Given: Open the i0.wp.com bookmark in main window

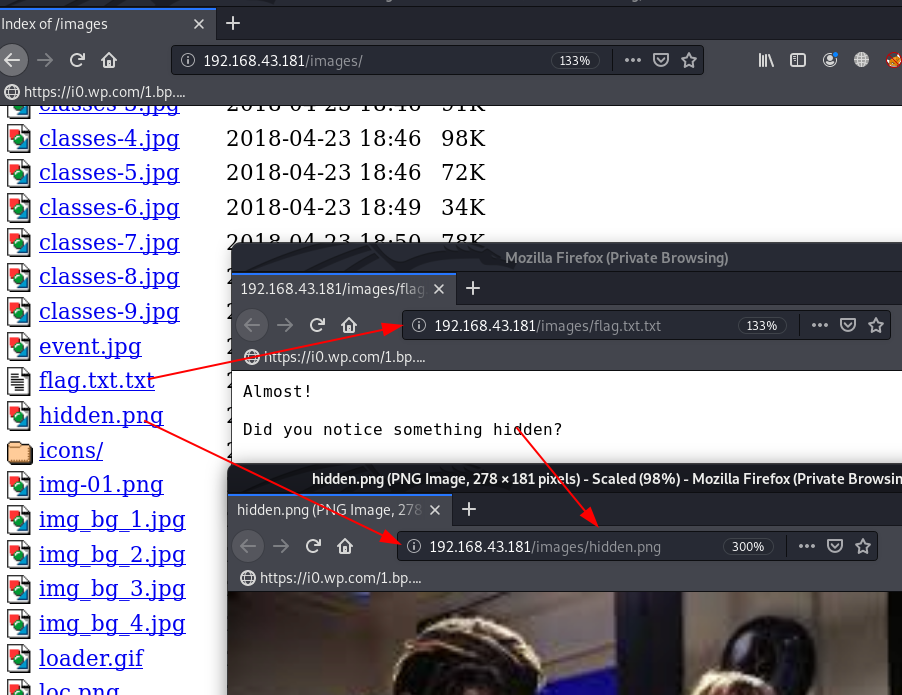Looking at the screenshot, I should pyautogui.click(x=95, y=92).
